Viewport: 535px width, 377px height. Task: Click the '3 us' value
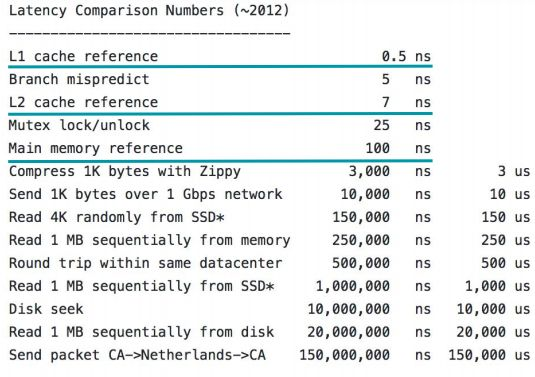tap(514, 171)
